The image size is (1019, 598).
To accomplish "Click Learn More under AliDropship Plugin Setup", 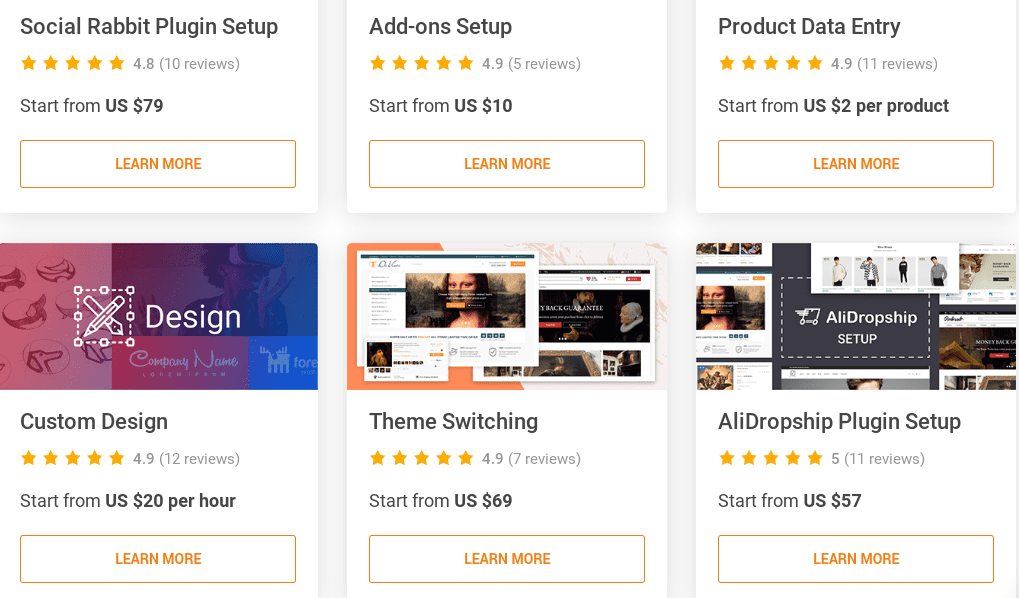I will point(856,559).
